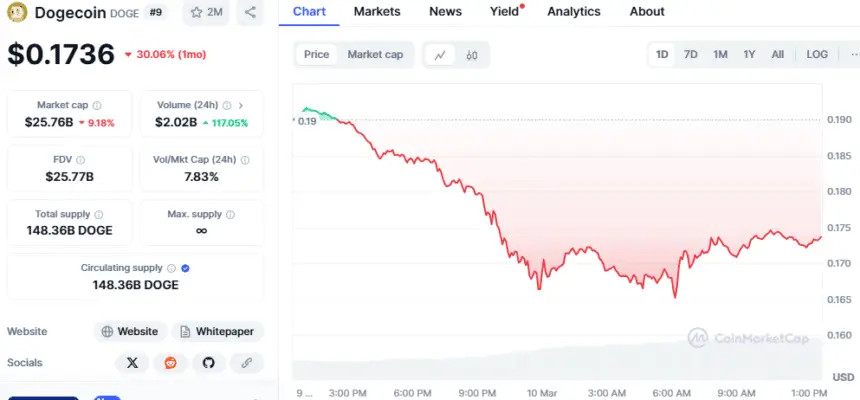Open the Dogecoin Website link
The height and width of the screenshot is (400, 860).
tap(130, 331)
